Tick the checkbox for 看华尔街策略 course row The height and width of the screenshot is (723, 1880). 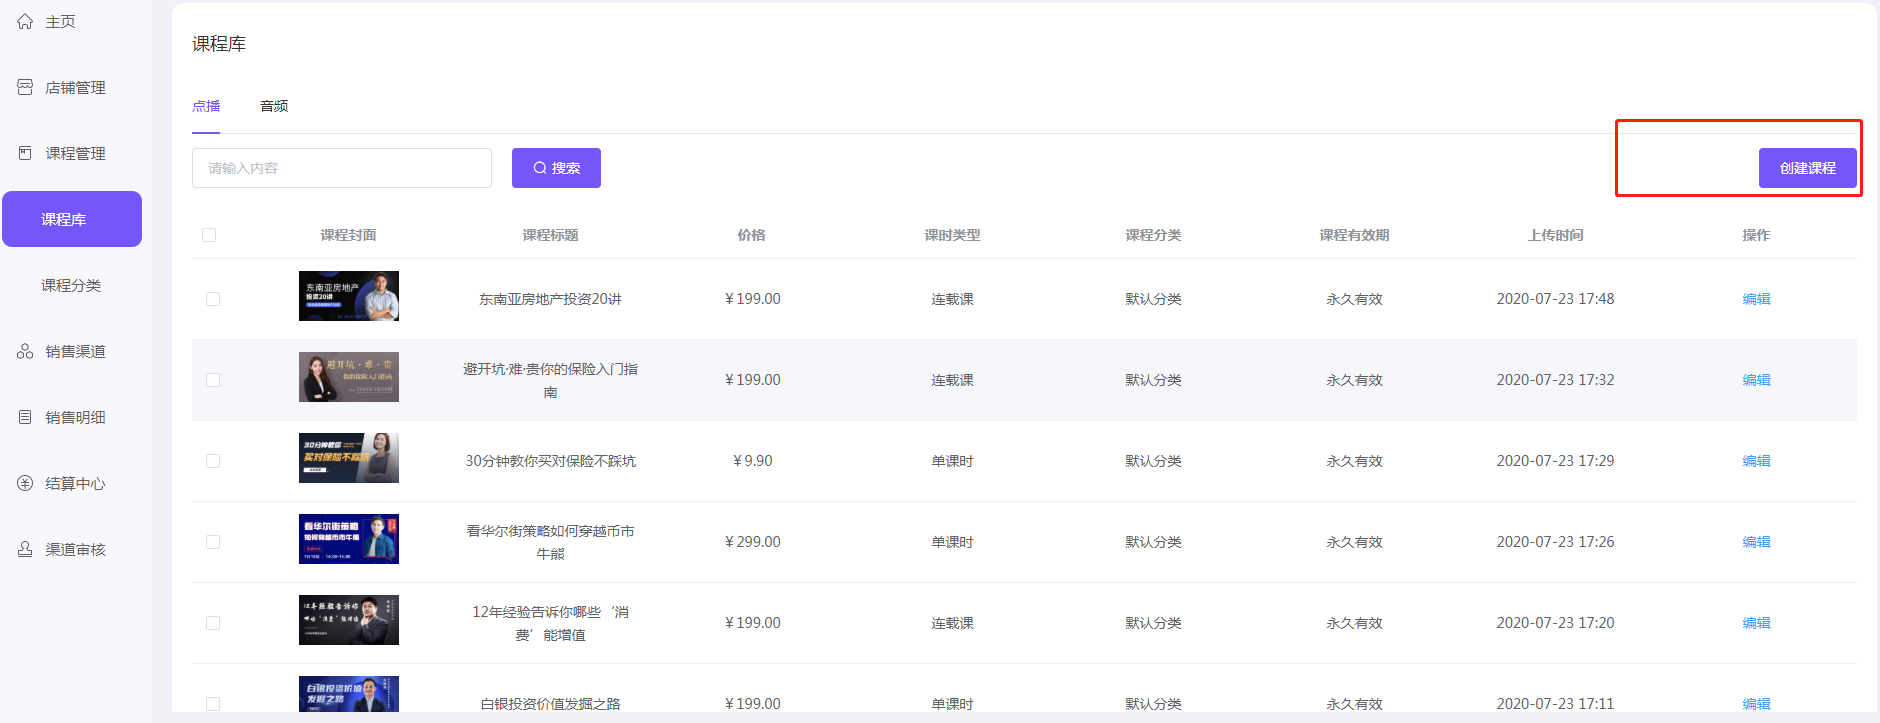(x=213, y=542)
